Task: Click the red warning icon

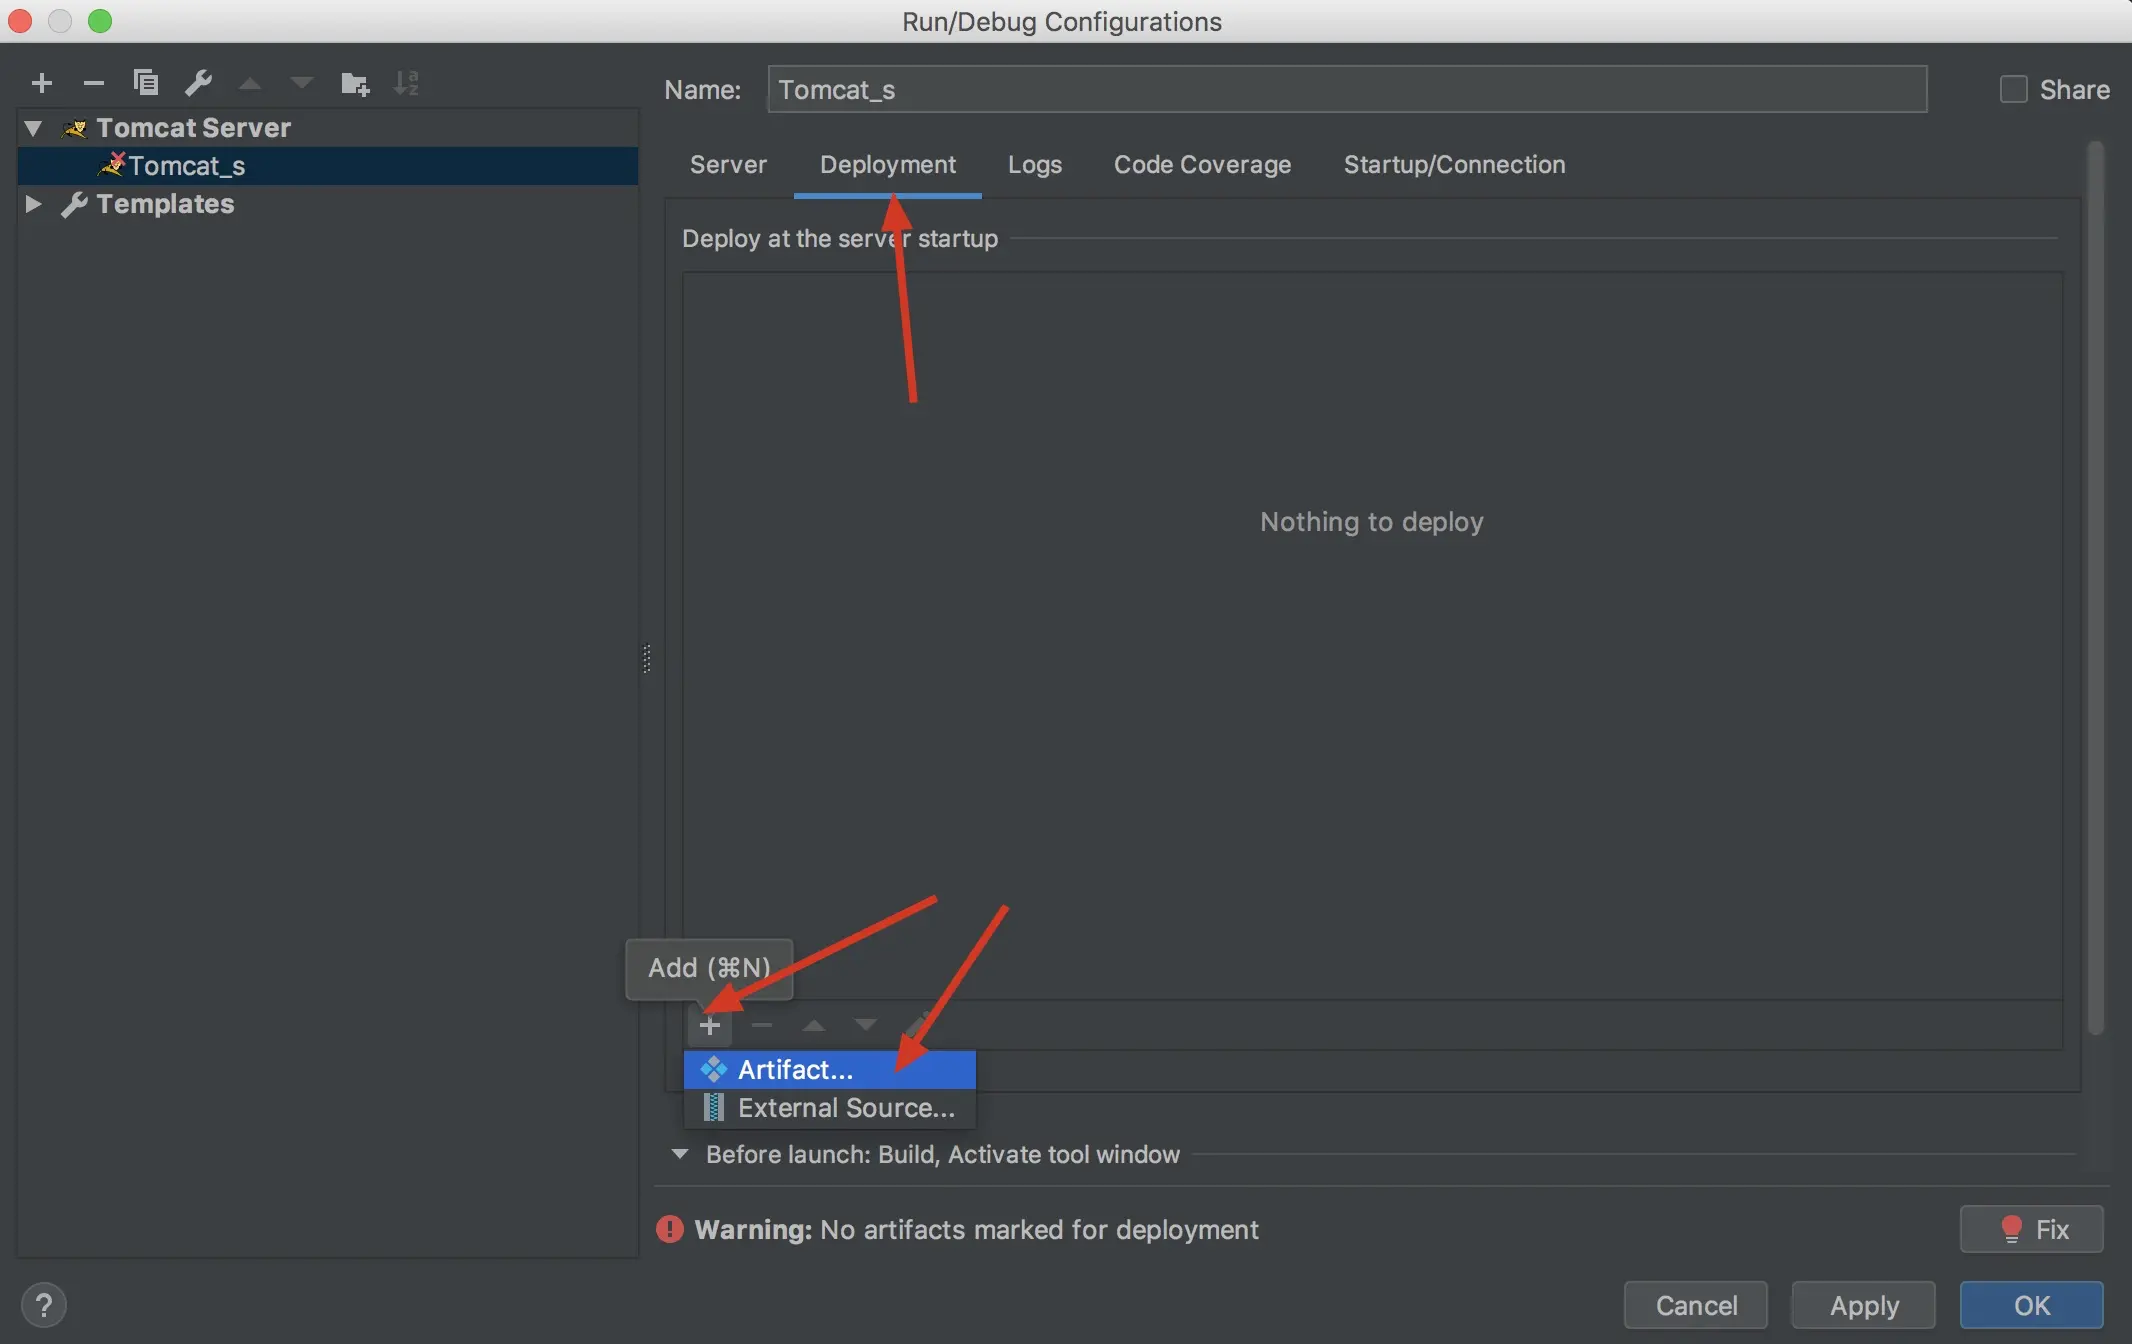Action: click(669, 1229)
